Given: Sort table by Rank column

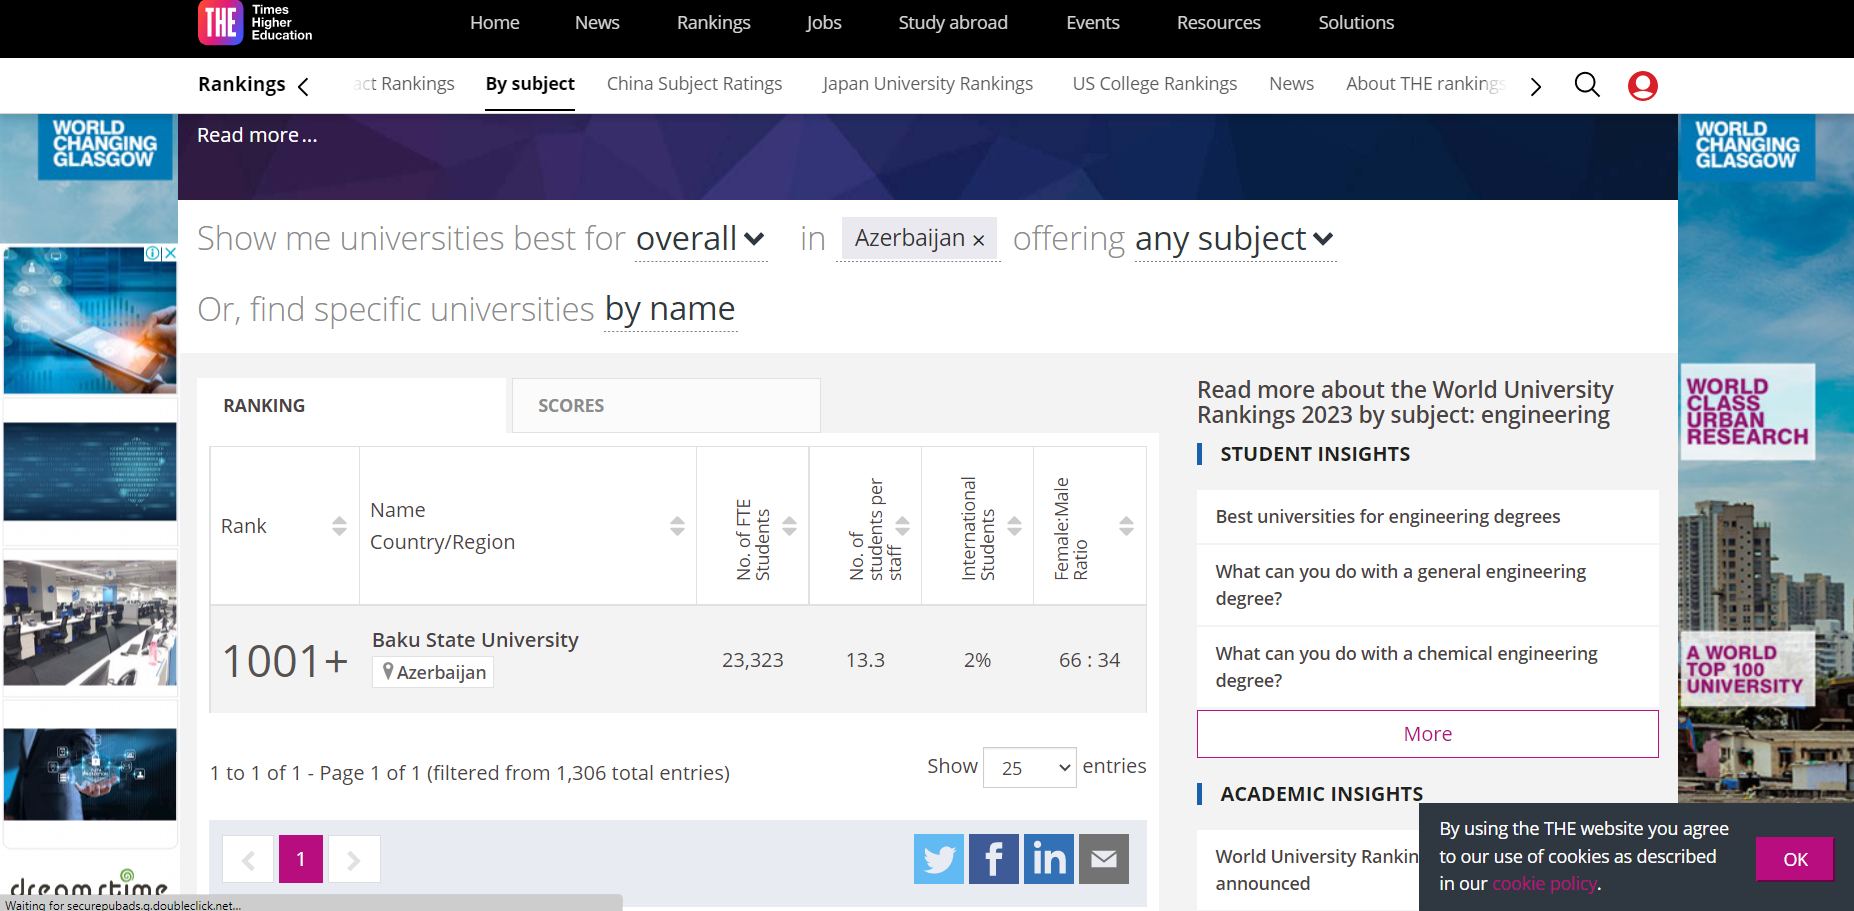Looking at the screenshot, I should click(339, 526).
